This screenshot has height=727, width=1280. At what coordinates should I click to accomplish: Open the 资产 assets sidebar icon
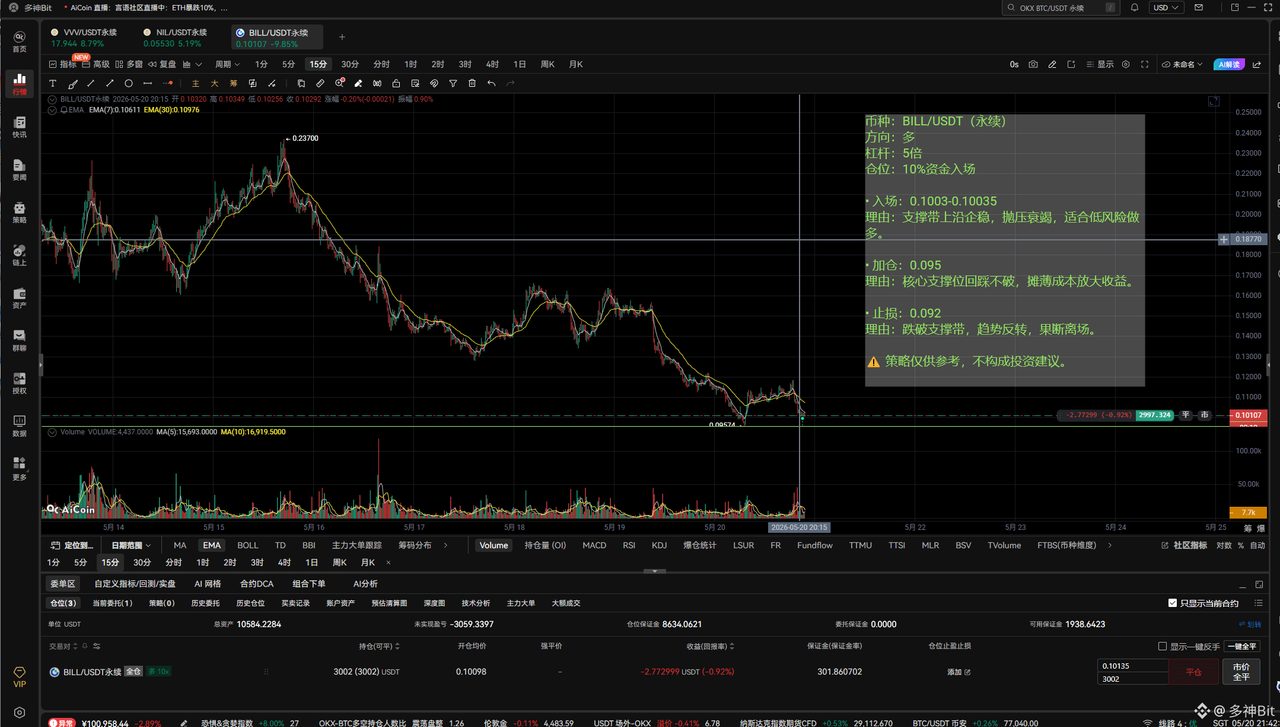pyautogui.click(x=19, y=298)
